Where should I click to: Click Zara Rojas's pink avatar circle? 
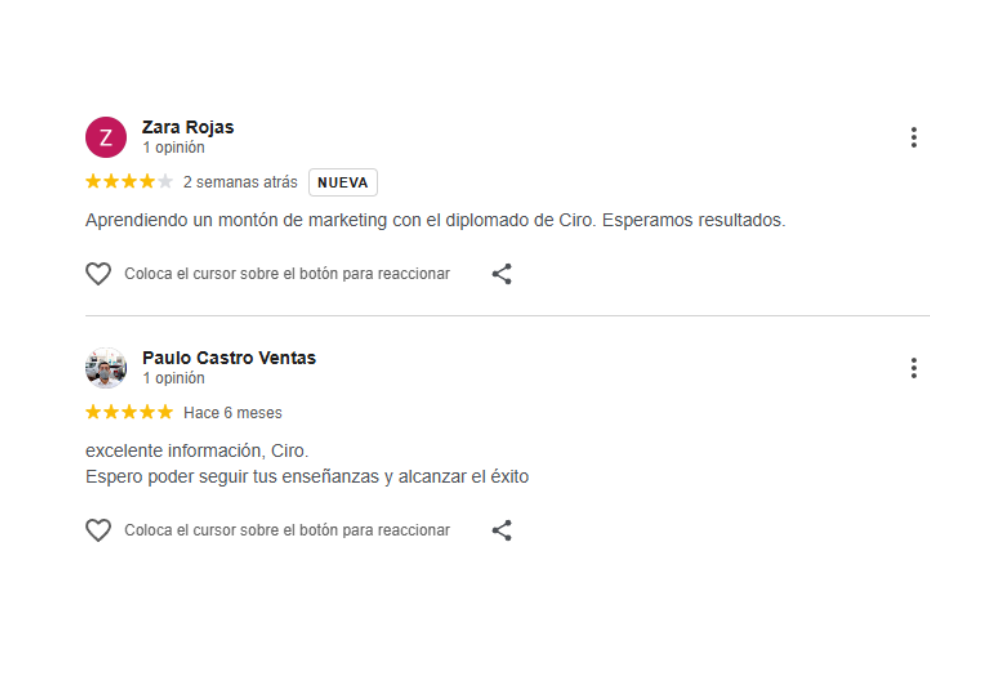click(x=106, y=137)
